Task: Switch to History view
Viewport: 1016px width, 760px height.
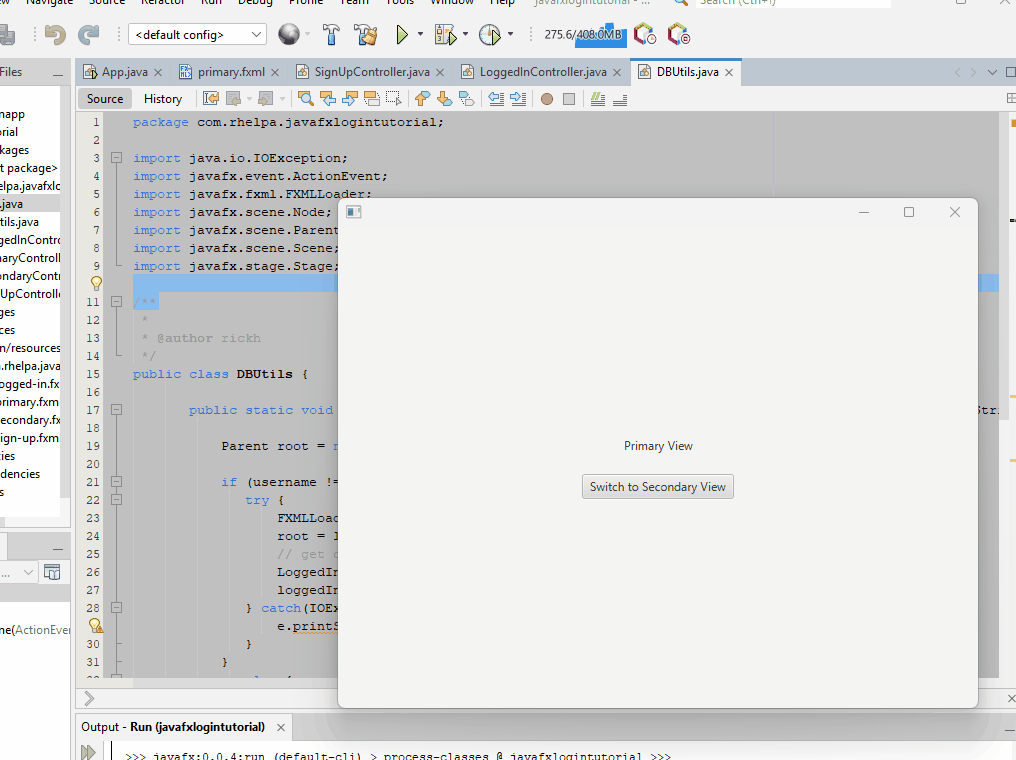Action: (x=163, y=98)
